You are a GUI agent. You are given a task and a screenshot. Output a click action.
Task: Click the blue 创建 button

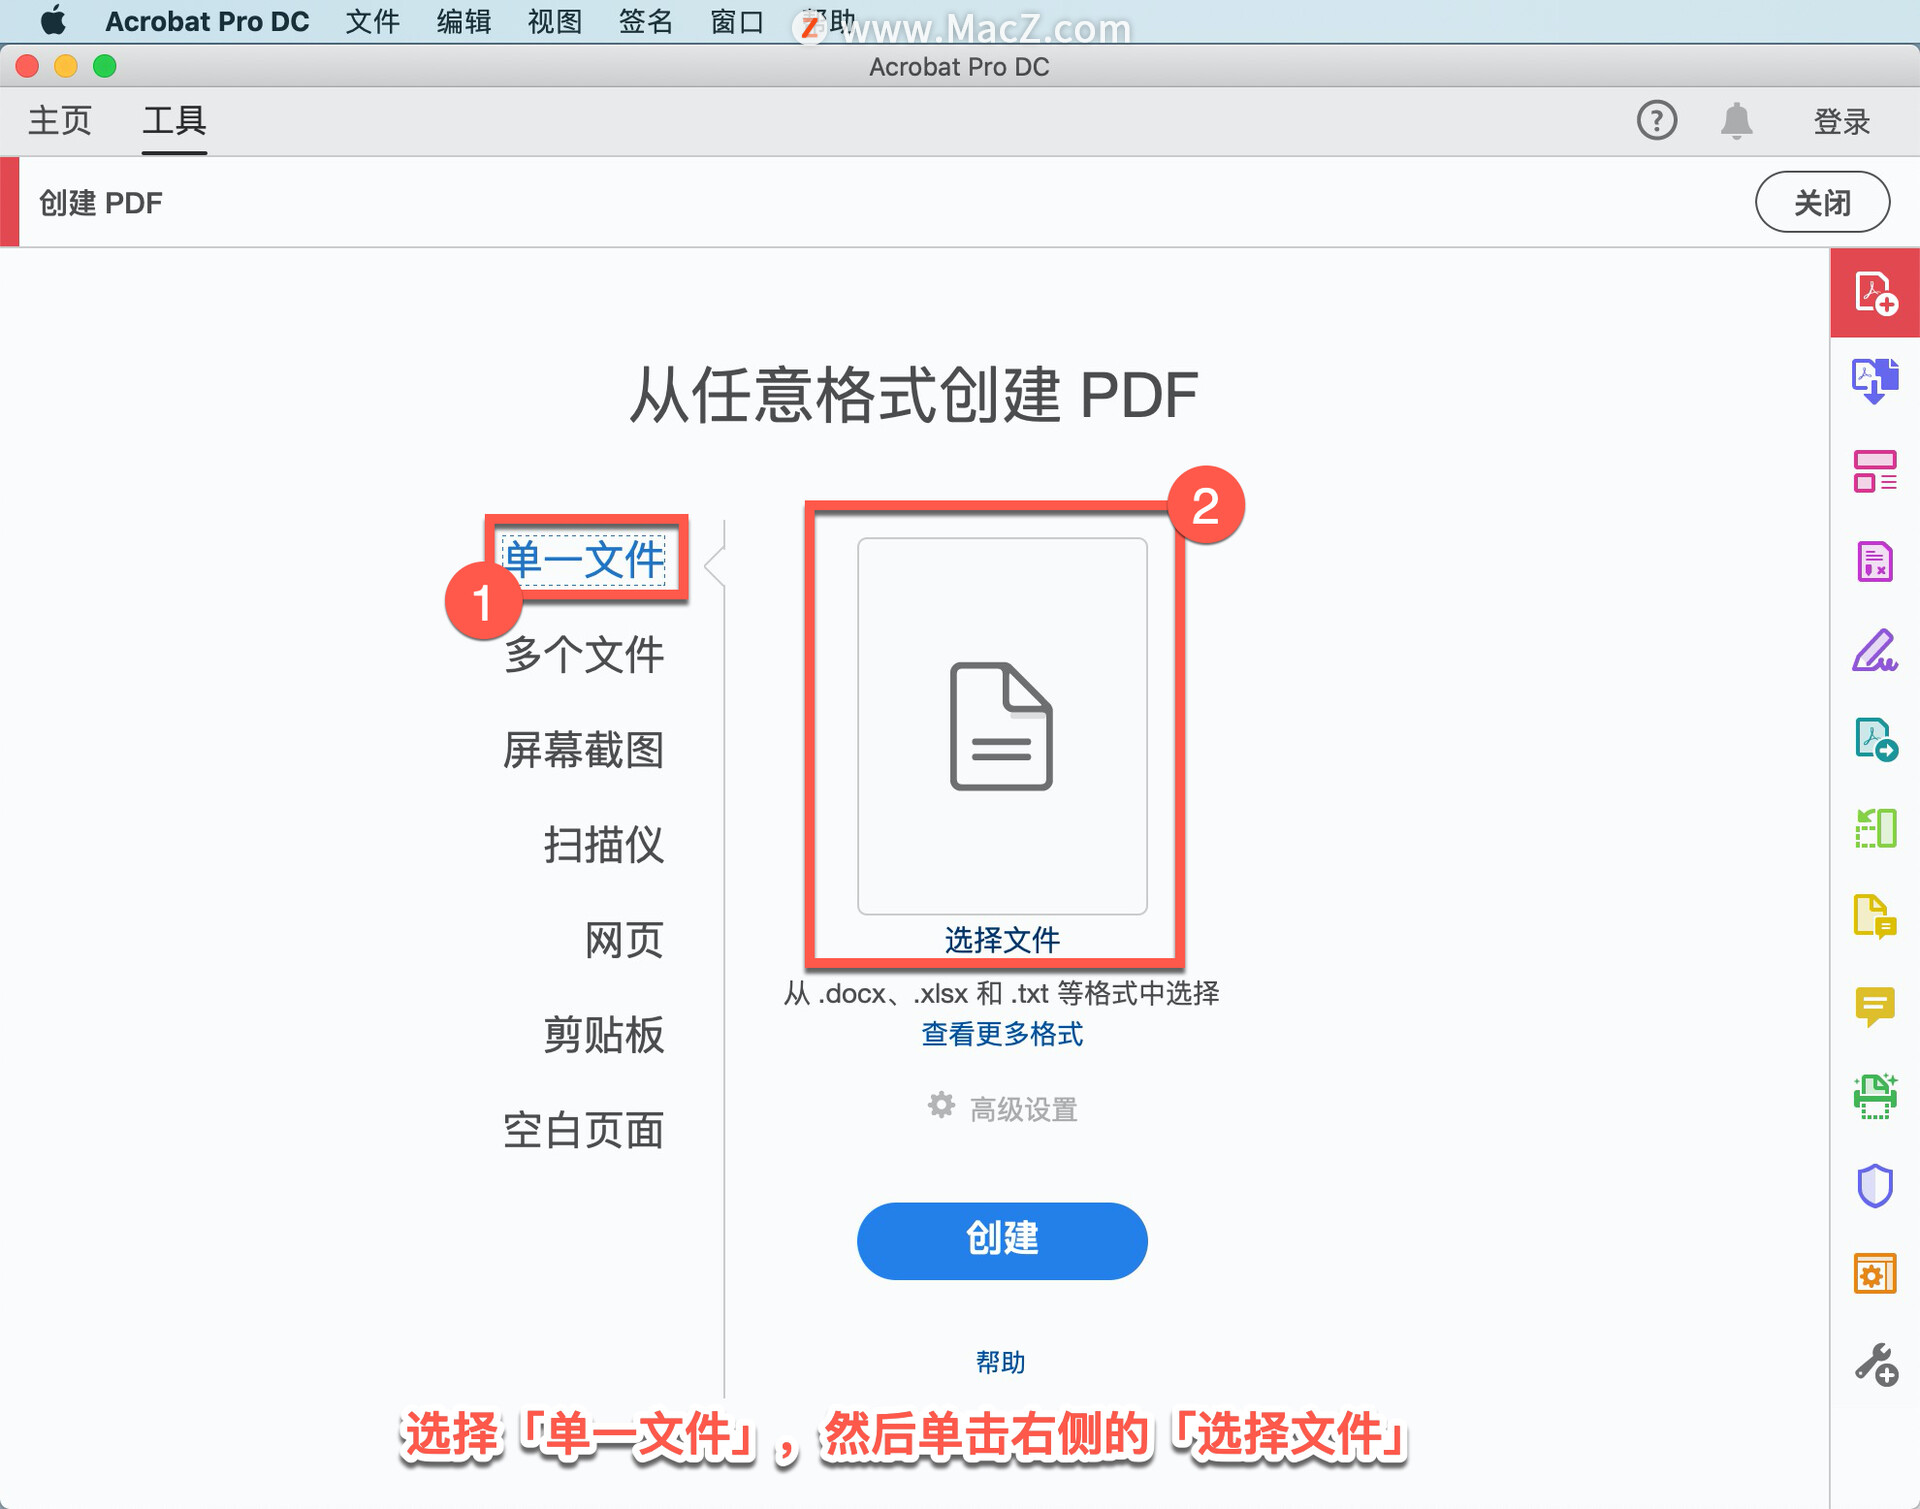click(x=1002, y=1240)
